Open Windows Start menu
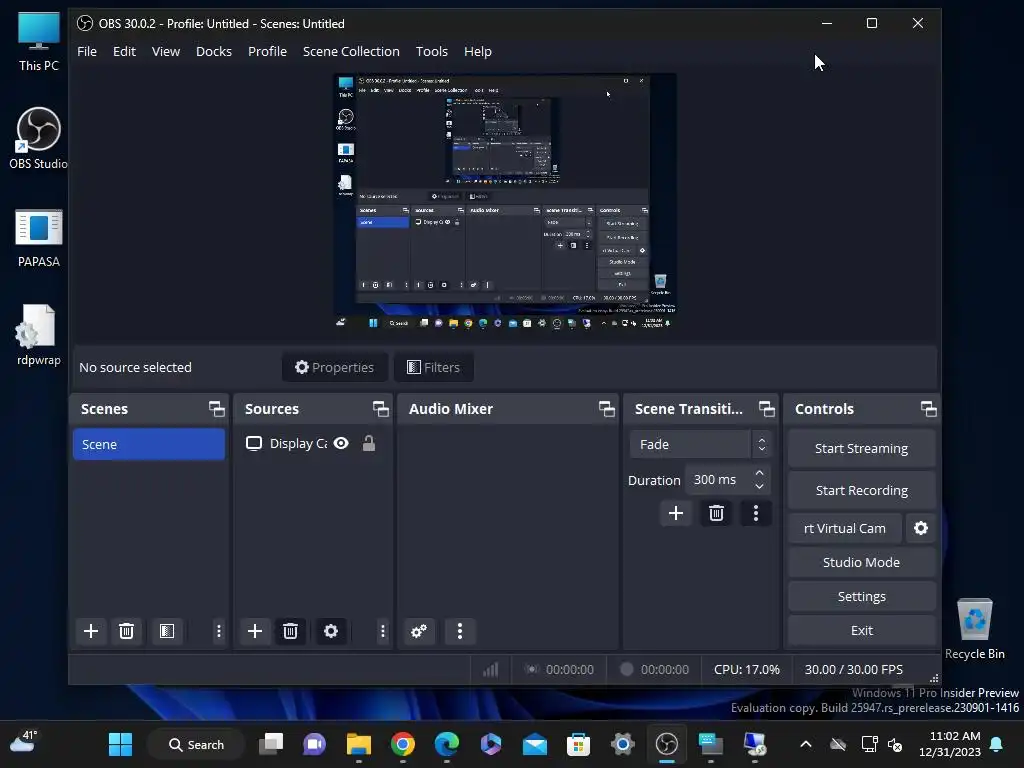This screenshot has width=1024, height=768. [x=120, y=744]
